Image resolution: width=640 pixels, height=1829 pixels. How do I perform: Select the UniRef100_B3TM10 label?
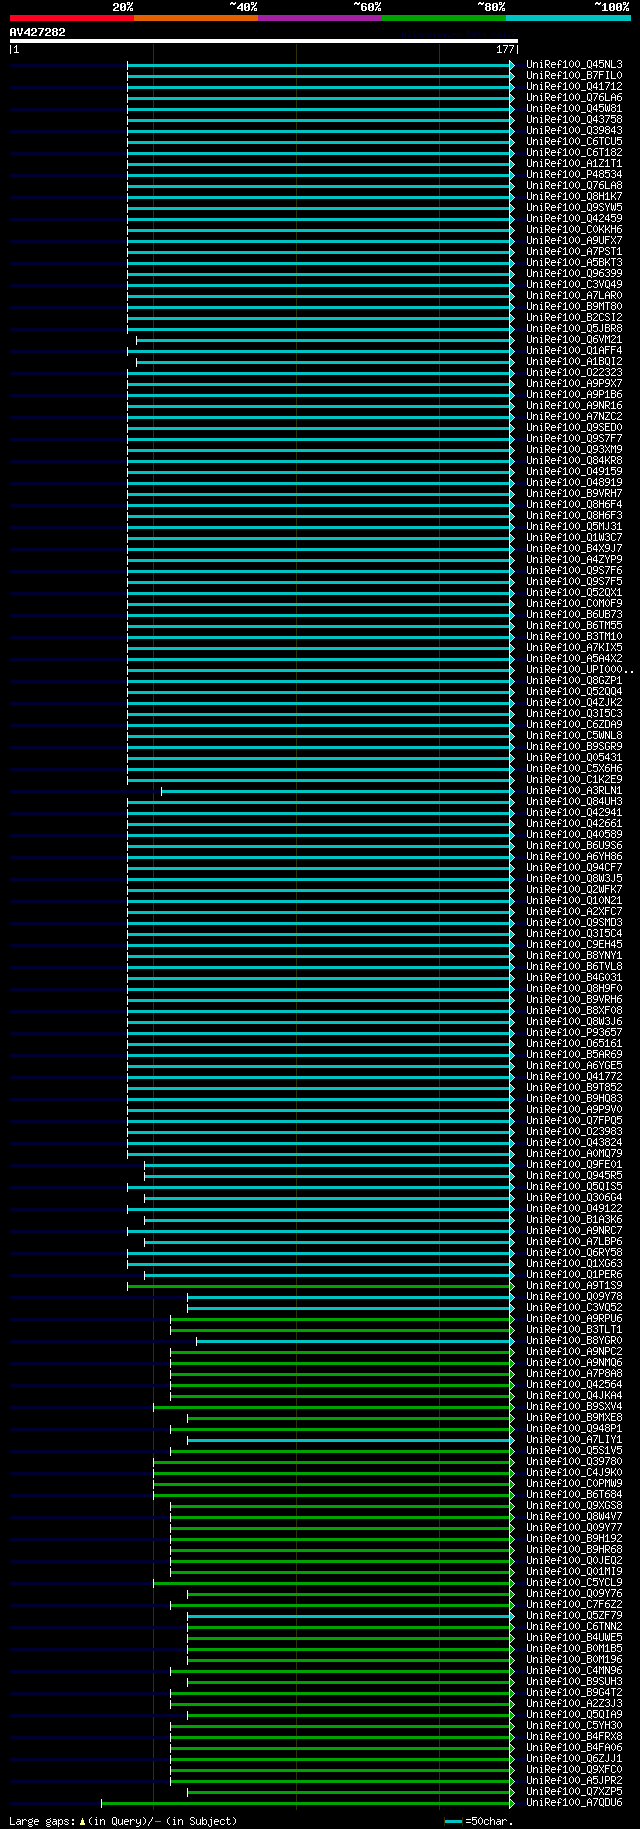(574, 637)
